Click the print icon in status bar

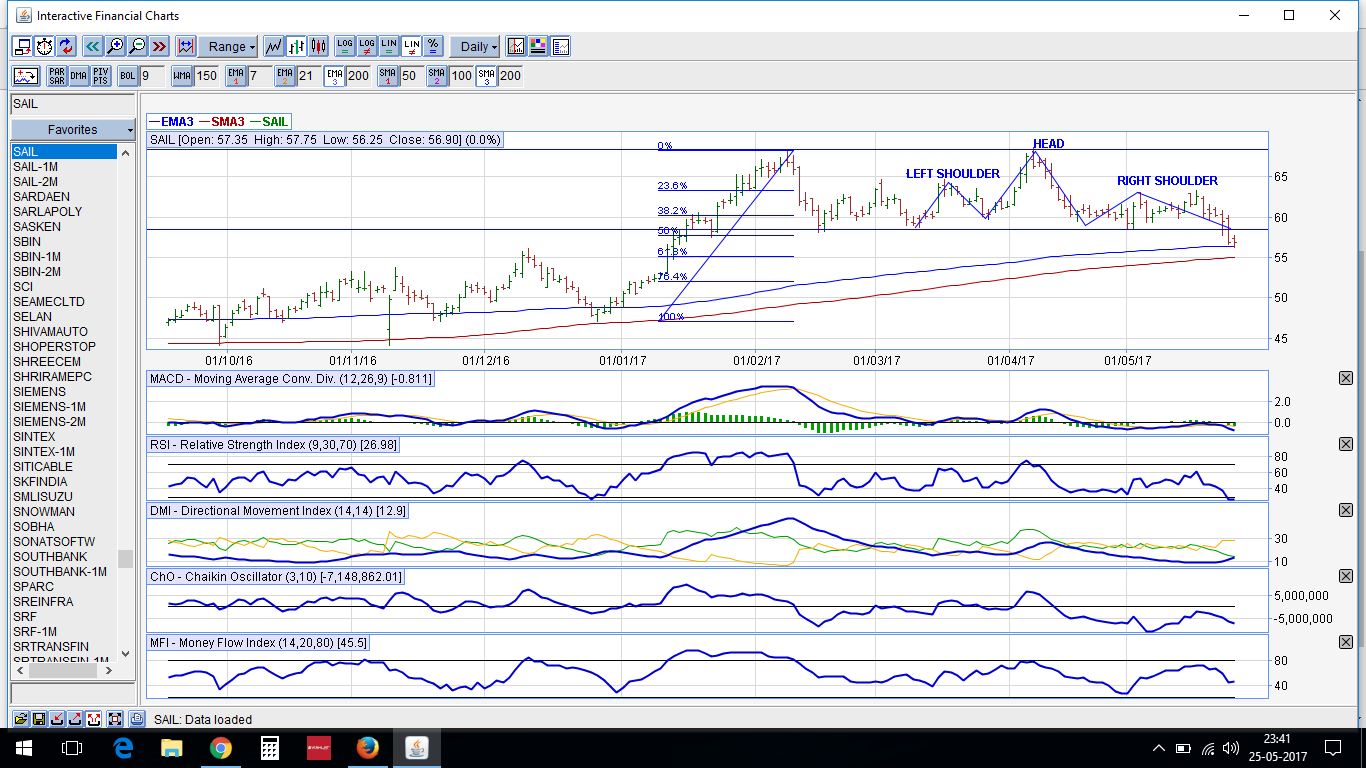(x=137, y=719)
